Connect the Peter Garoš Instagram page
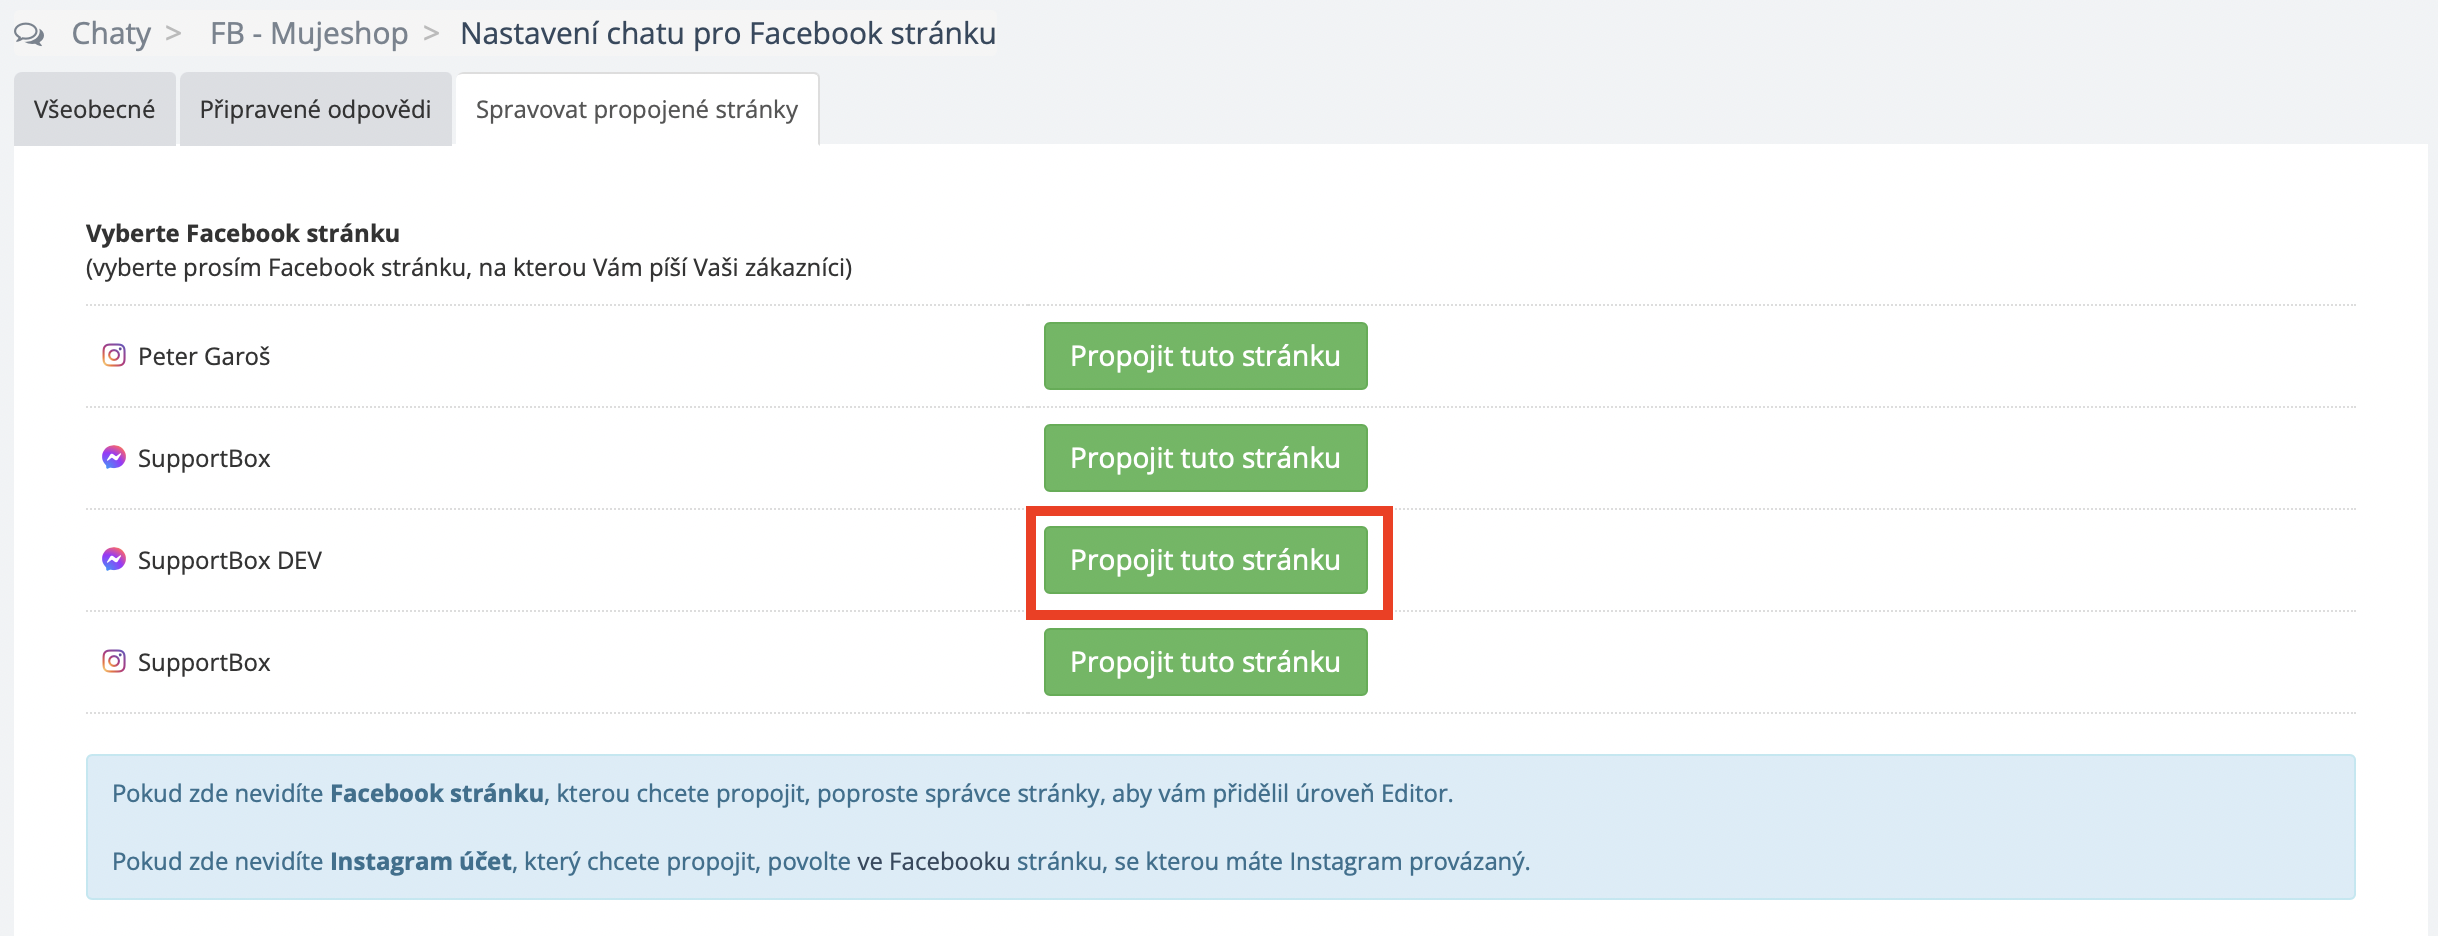The width and height of the screenshot is (2438, 936). point(1205,356)
